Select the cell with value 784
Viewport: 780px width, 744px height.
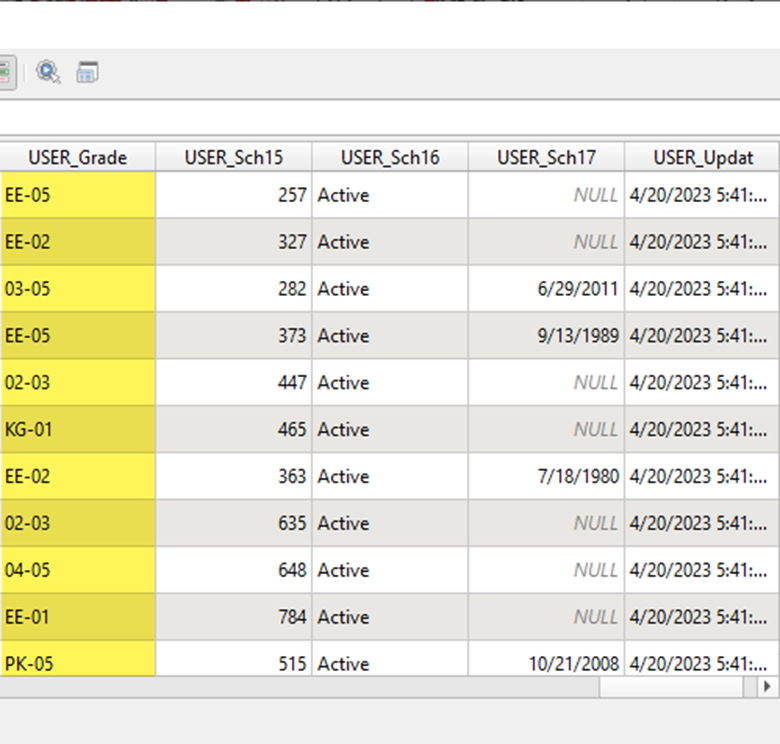(234, 617)
